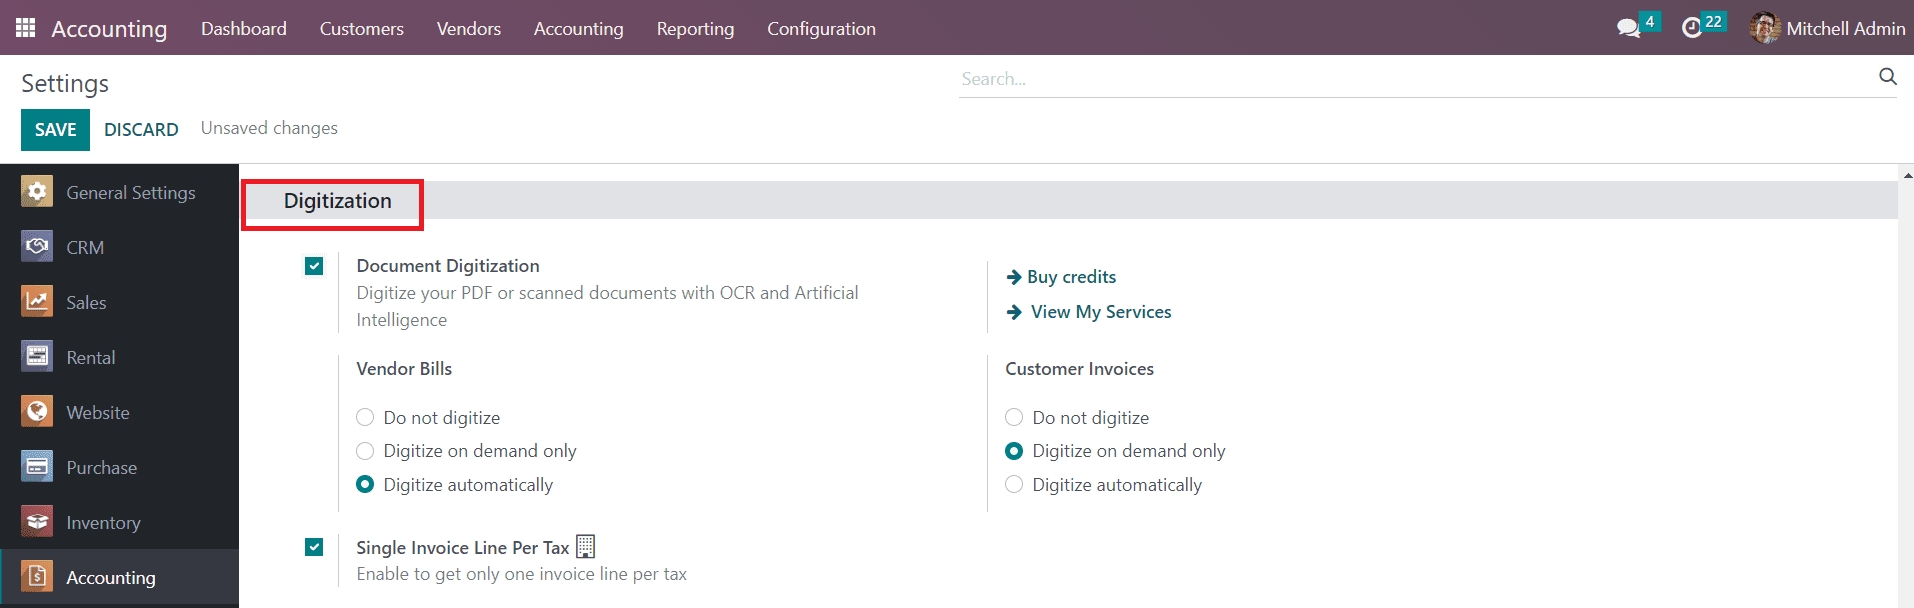Expand the Reporting menu
The width and height of the screenshot is (1914, 608).
[695, 29]
